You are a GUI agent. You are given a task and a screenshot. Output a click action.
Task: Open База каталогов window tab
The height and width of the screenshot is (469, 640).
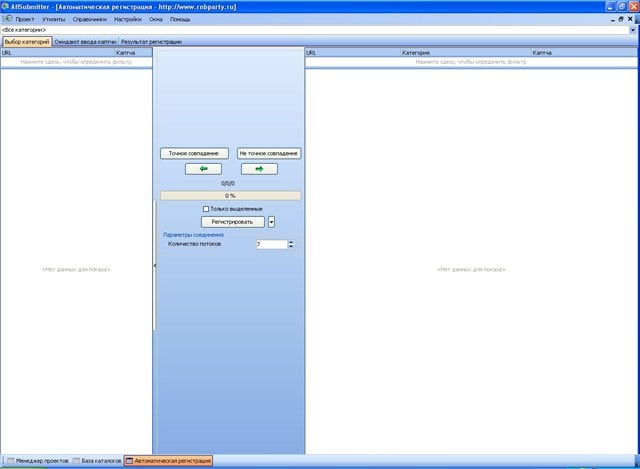click(x=98, y=461)
